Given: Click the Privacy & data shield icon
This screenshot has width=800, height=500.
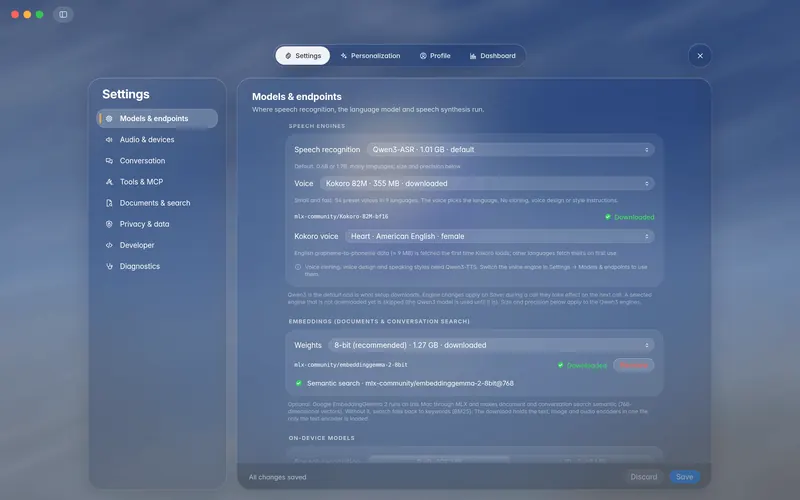Looking at the screenshot, I should click(109, 224).
